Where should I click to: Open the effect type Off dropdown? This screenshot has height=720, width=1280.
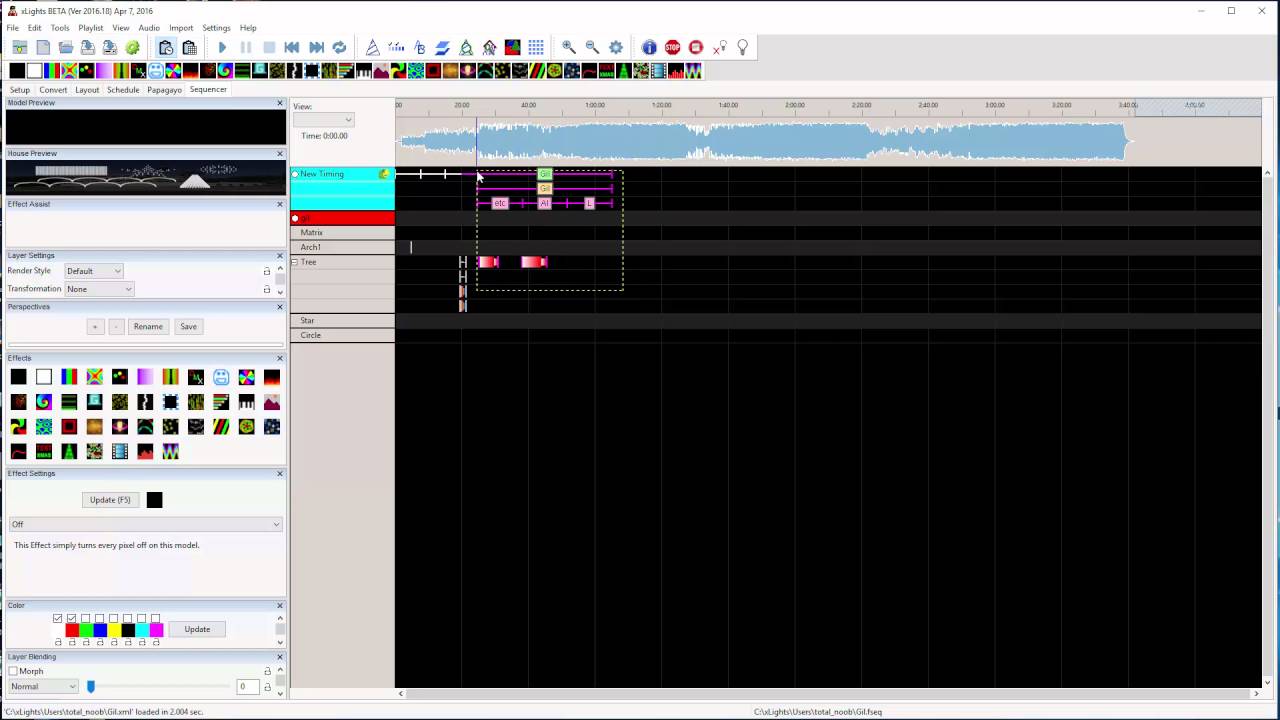pos(146,524)
